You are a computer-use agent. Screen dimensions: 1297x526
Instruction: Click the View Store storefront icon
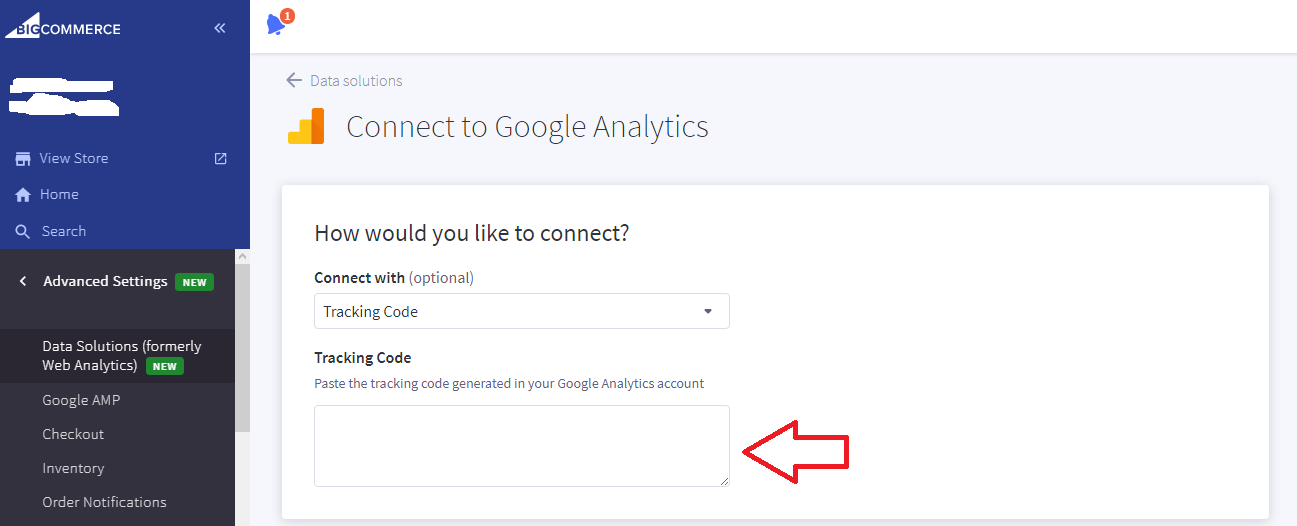coord(23,158)
